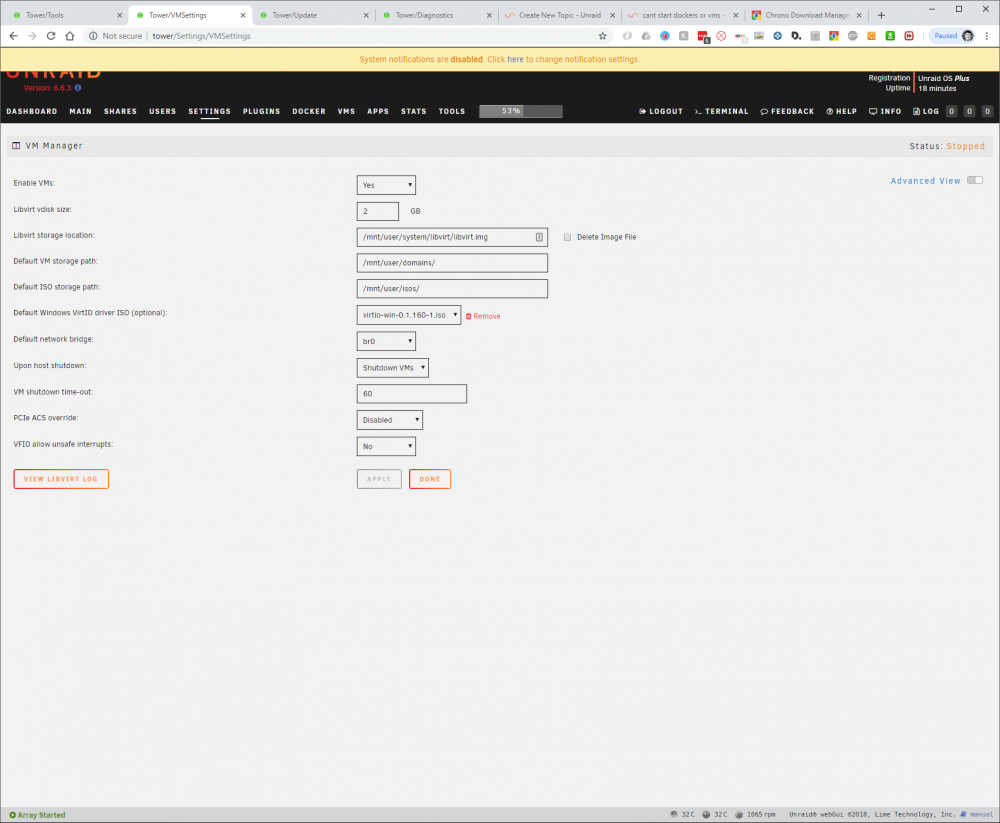Click the site info icon before 'Not secure'
Viewport: 1000px width, 823px height.
pyautogui.click(x=93, y=36)
